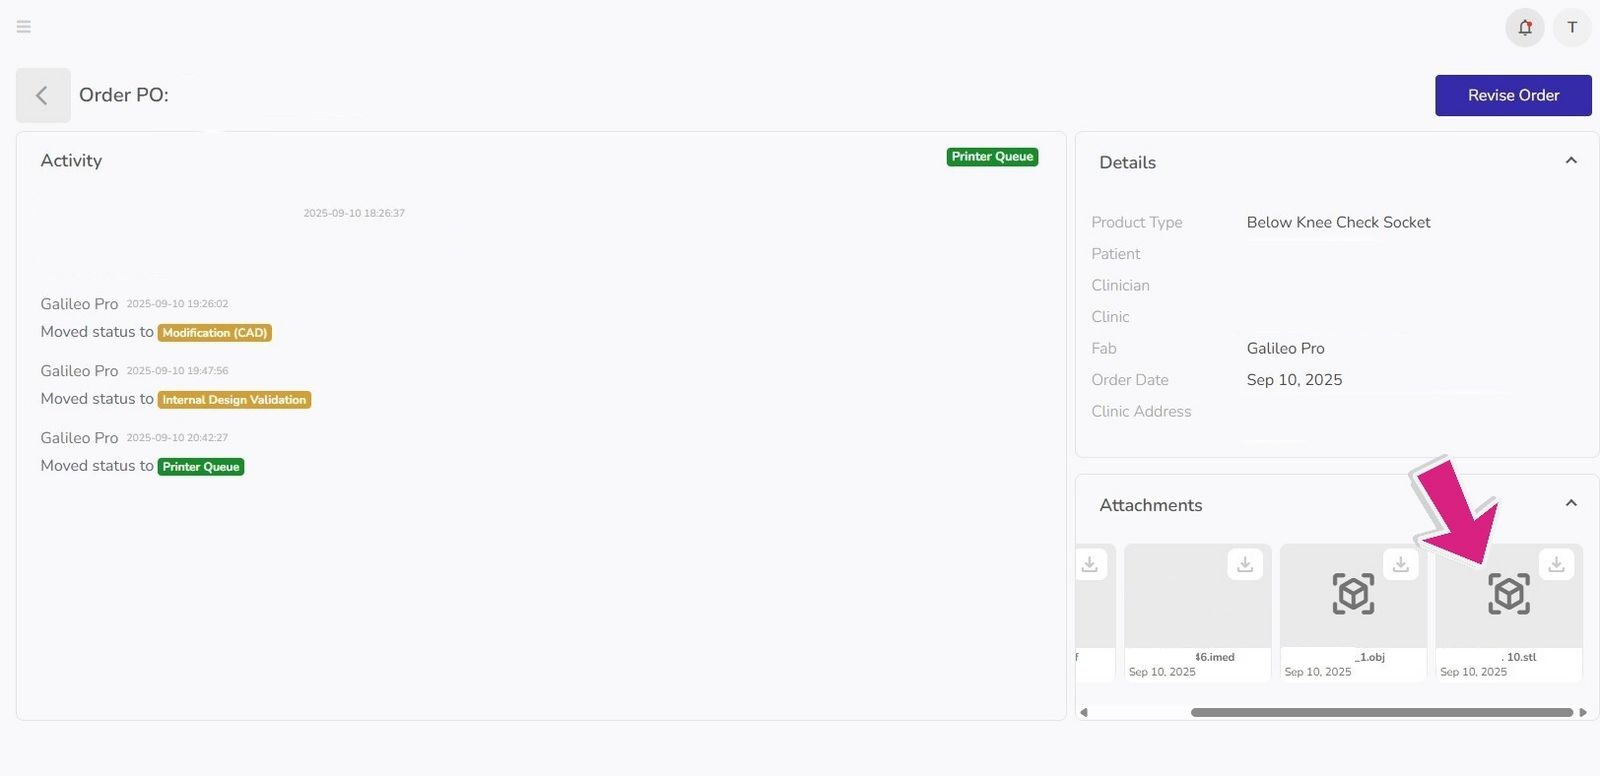Click the attachments horizontal scrollbar thumb
This screenshot has width=1600, height=776.
point(1381,713)
